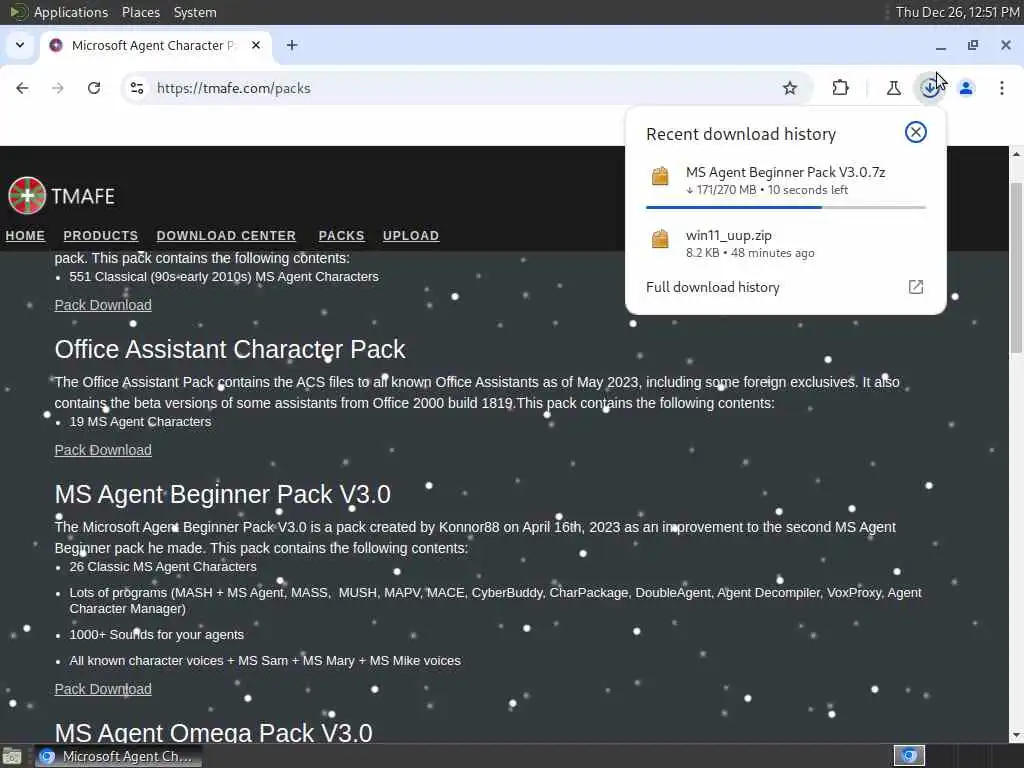Click the download progress bar

tap(786, 207)
